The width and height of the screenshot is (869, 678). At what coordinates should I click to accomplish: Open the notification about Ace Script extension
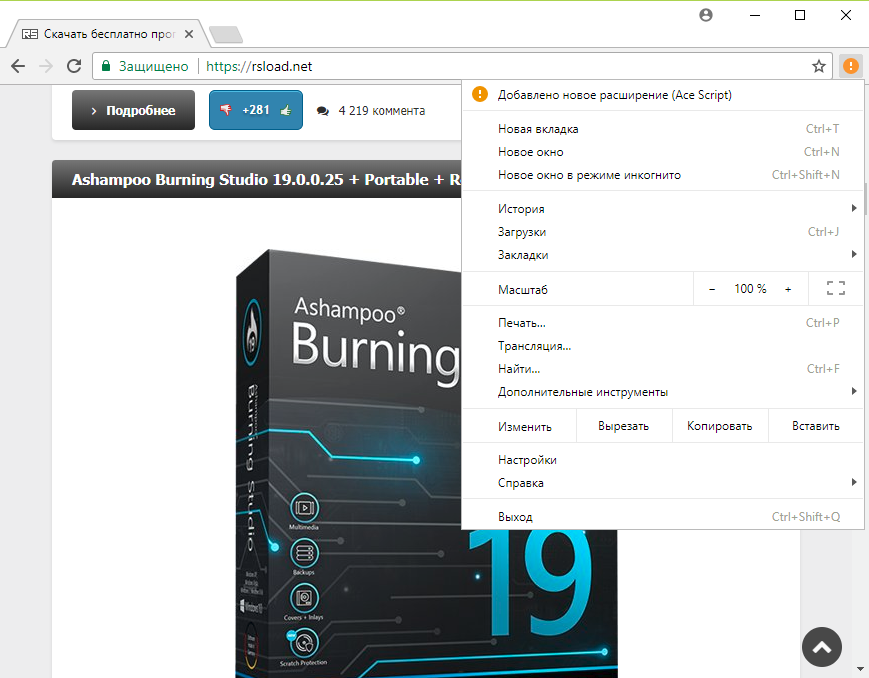coord(662,95)
